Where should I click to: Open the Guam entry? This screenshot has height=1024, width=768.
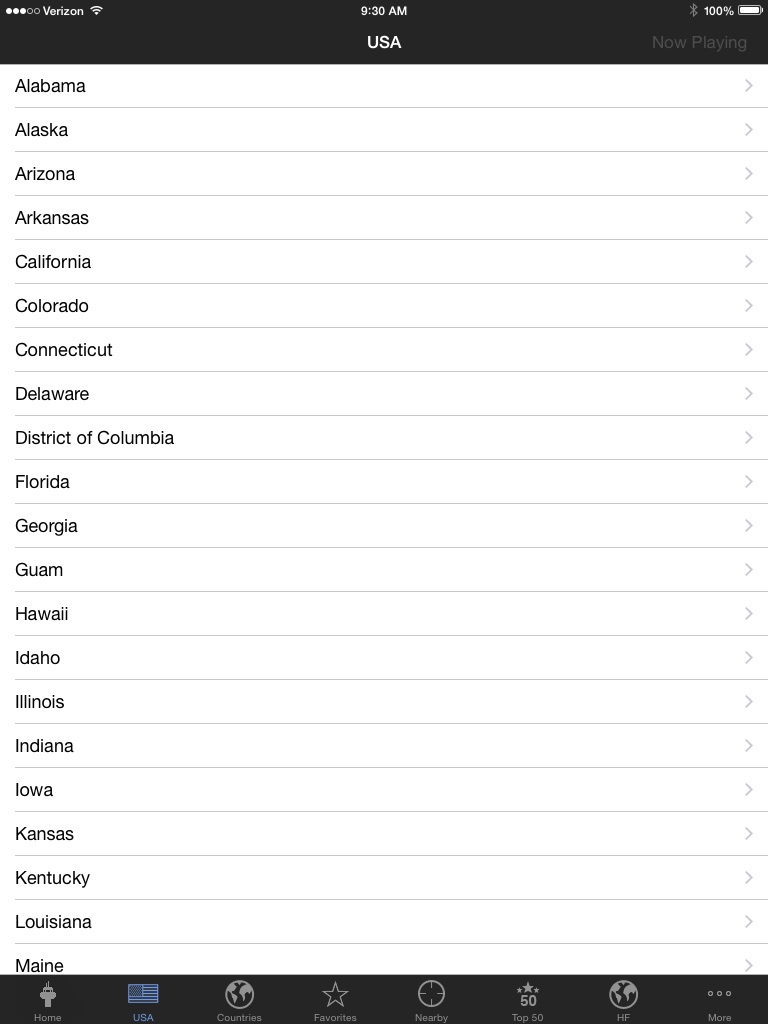click(x=384, y=570)
